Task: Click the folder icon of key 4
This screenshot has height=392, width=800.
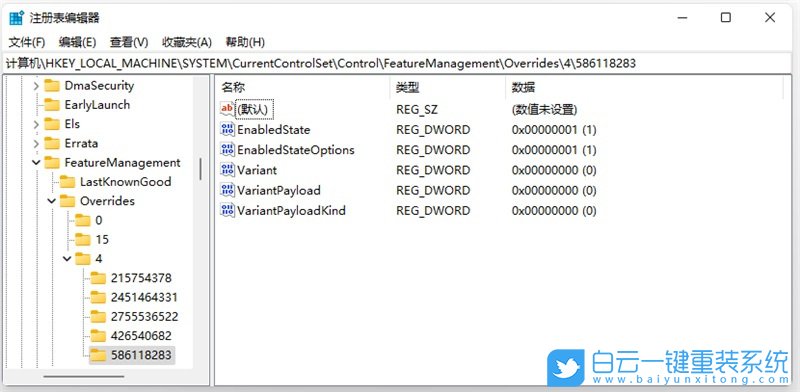Action: pyautogui.click(x=83, y=259)
